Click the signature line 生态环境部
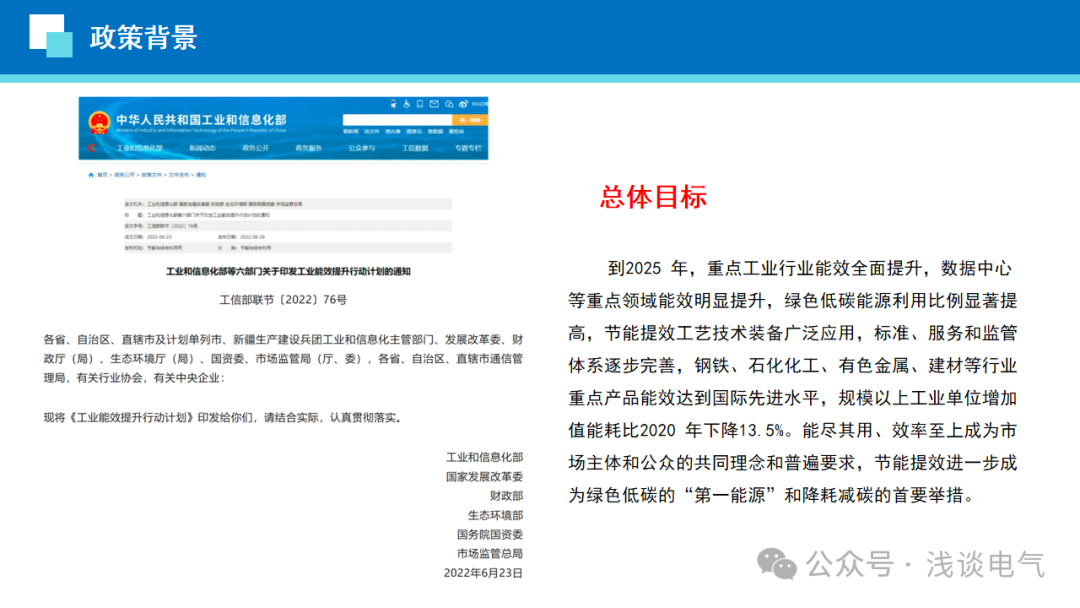Image resolution: width=1080 pixels, height=608 pixels. pyautogui.click(x=495, y=515)
